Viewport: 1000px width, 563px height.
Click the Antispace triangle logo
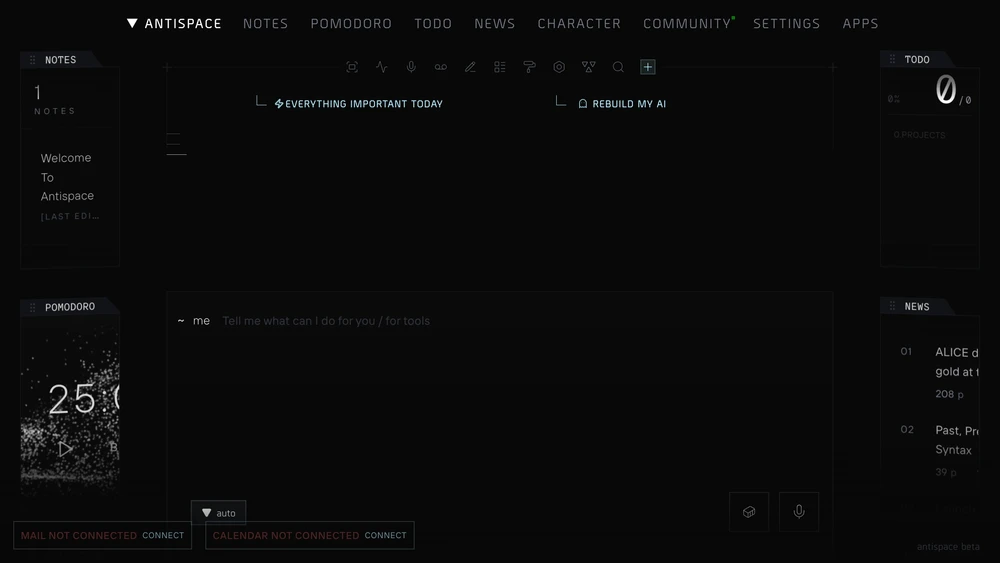pyautogui.click(x=132, y=24)
